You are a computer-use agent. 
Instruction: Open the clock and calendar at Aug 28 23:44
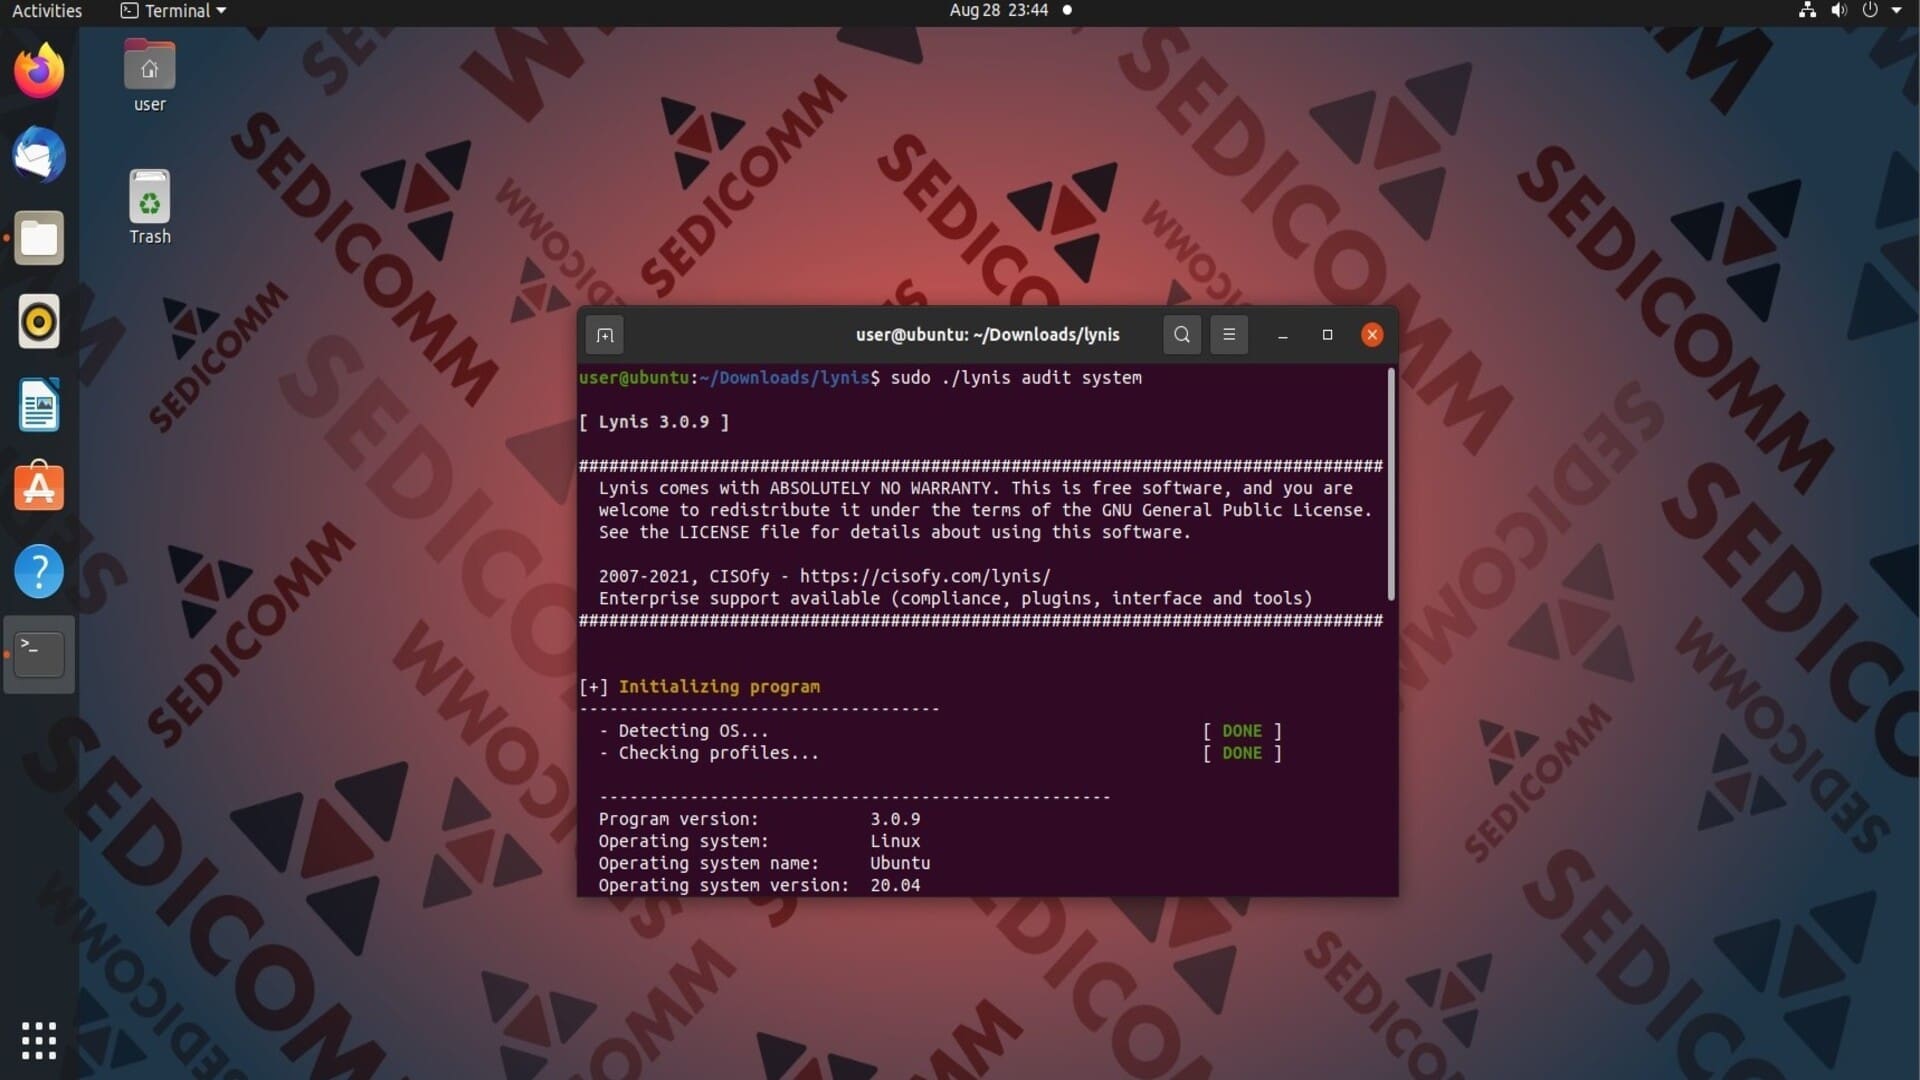pos(999,11)
